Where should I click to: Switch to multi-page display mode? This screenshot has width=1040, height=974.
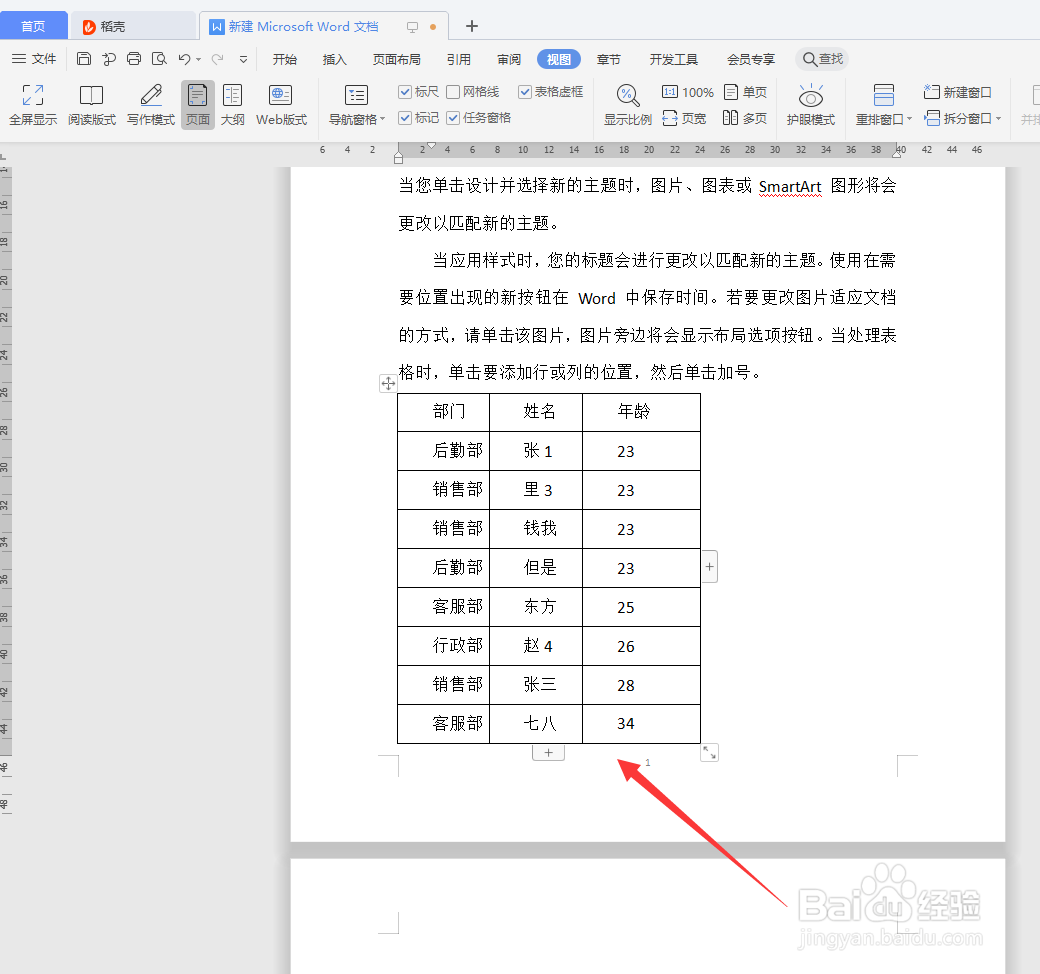[745, 117]
